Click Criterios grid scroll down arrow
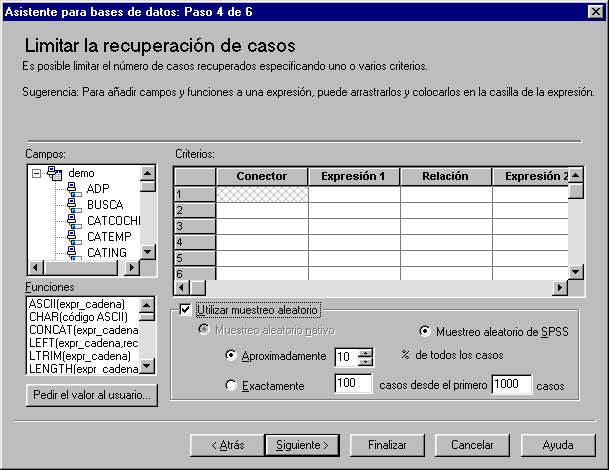The width and height of the screenshot is (609, 470). [x=576, y=272]
